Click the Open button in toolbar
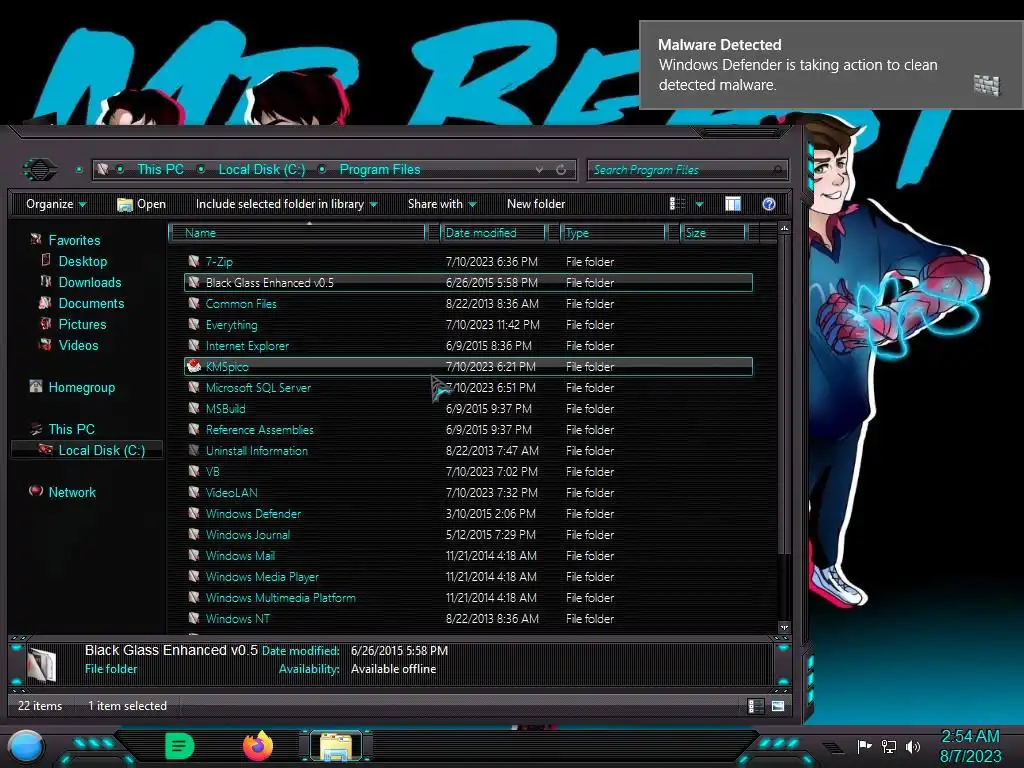 (x=141, y=204)
